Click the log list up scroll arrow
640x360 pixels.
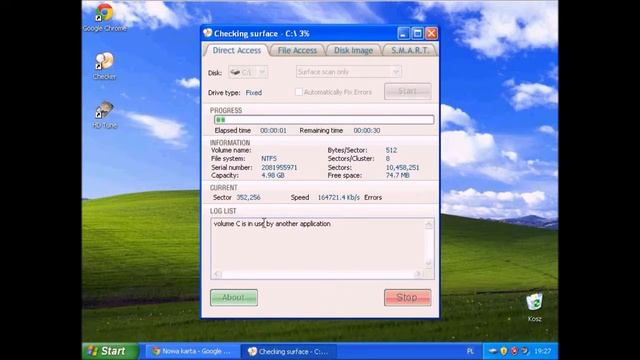pos(429,224)
